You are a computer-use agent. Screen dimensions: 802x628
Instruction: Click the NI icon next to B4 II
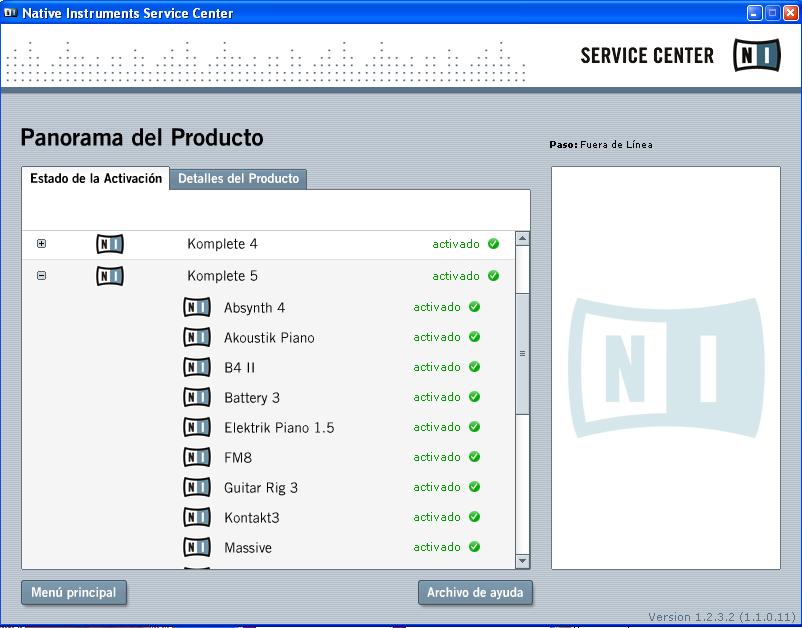197,367
